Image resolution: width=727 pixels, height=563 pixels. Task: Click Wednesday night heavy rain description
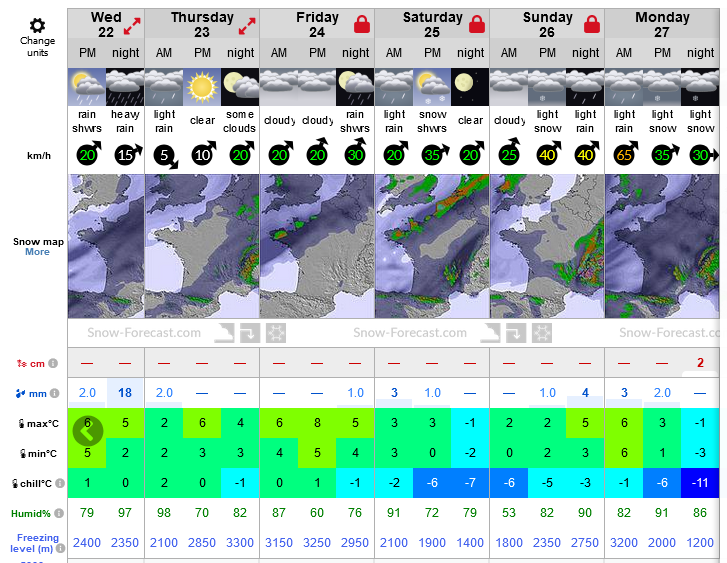(x=125, y=121)
